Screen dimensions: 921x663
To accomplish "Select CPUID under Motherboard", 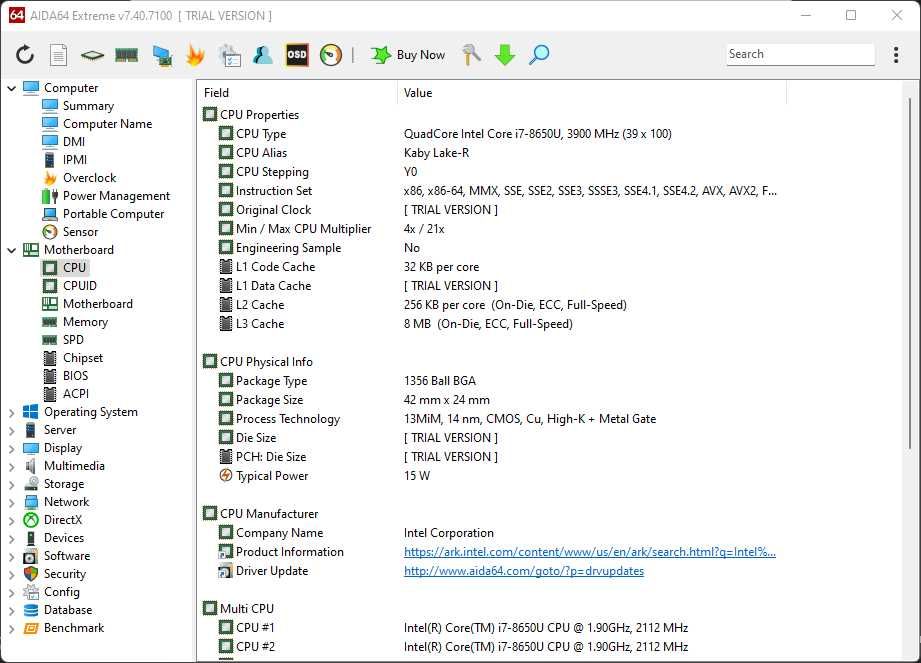I will (79, 286).
